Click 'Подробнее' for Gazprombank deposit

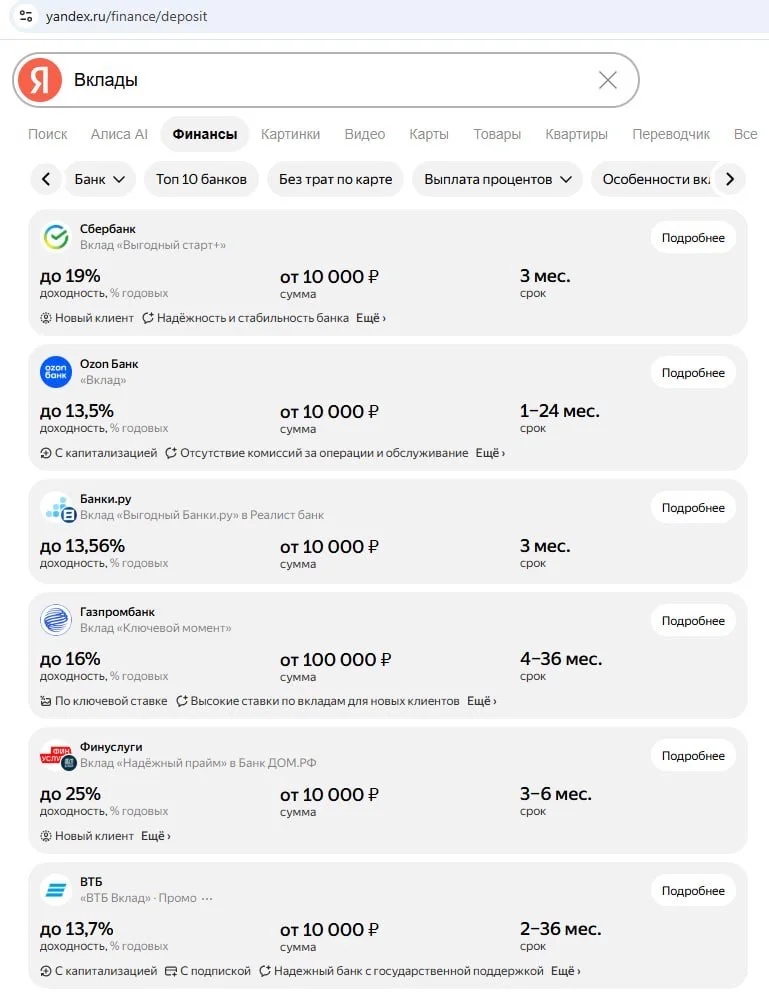[693, 621]
